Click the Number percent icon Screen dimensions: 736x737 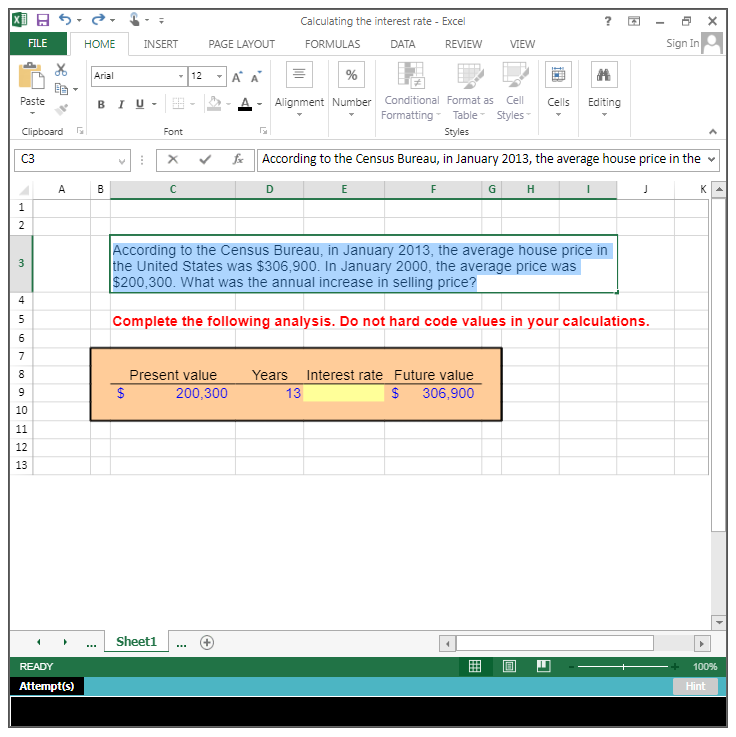[x=352, y=74]
